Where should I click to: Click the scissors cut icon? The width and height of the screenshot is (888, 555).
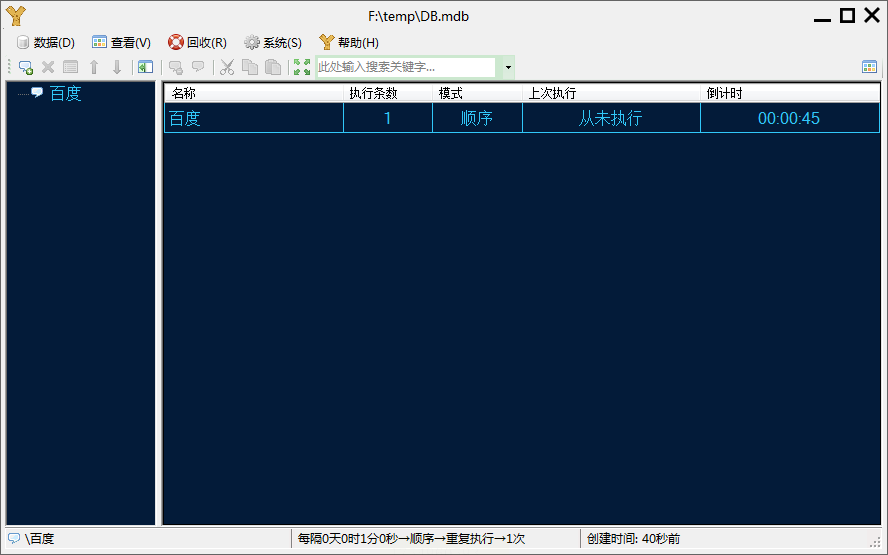tap(227, 67)
